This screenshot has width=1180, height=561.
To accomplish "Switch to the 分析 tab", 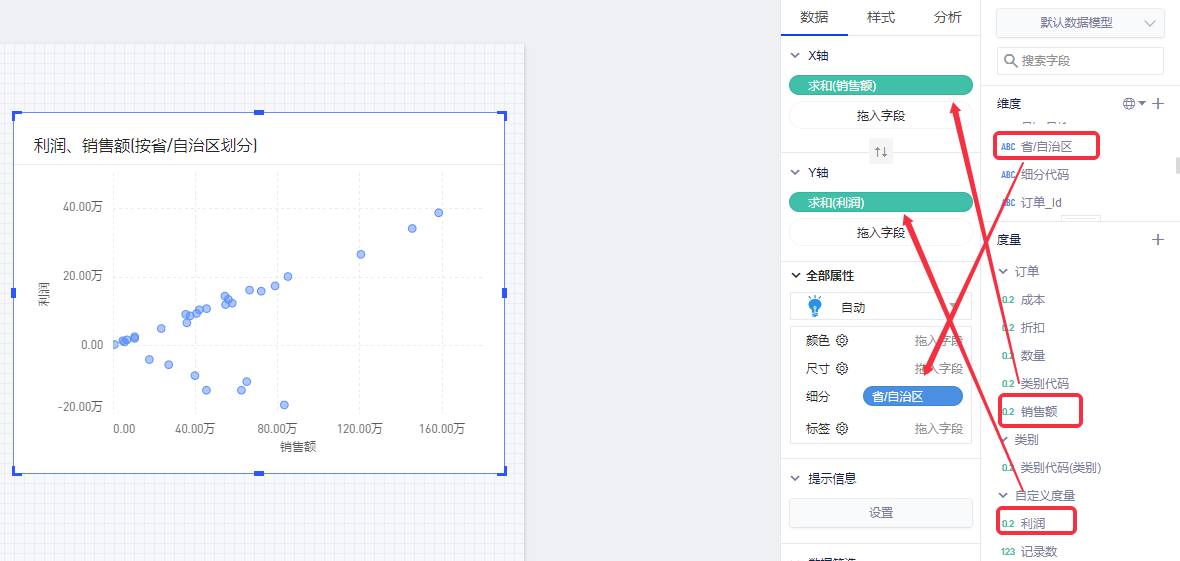I will click(x=947, y=17).
